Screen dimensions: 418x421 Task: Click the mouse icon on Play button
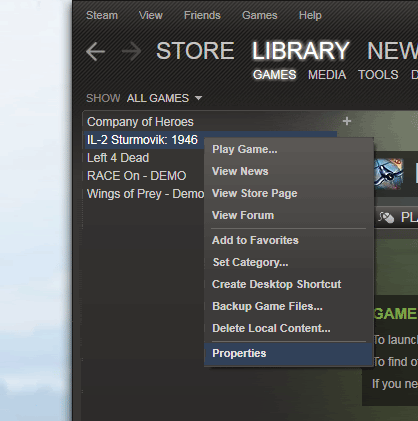tap(386, 218)
